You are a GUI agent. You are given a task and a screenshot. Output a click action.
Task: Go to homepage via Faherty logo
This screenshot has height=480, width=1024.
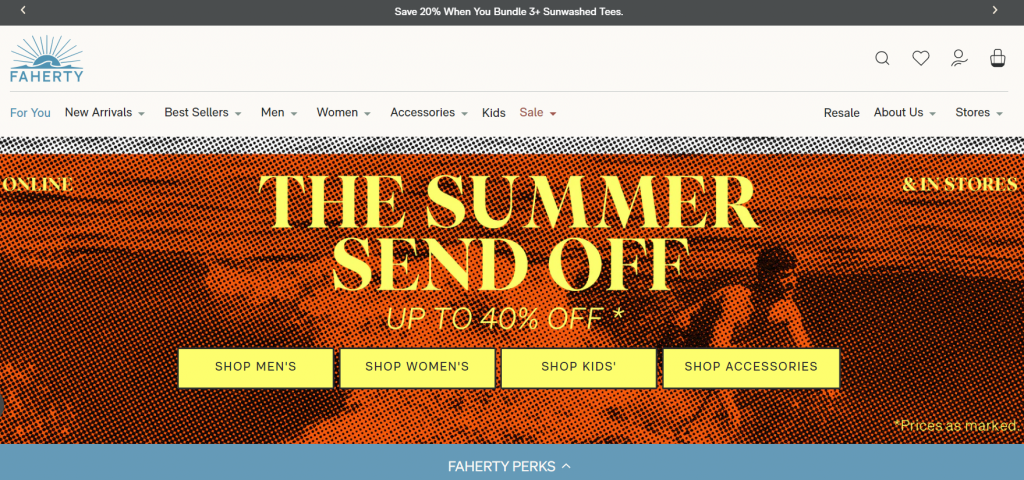pyautogui.click(x=47, y=59)
